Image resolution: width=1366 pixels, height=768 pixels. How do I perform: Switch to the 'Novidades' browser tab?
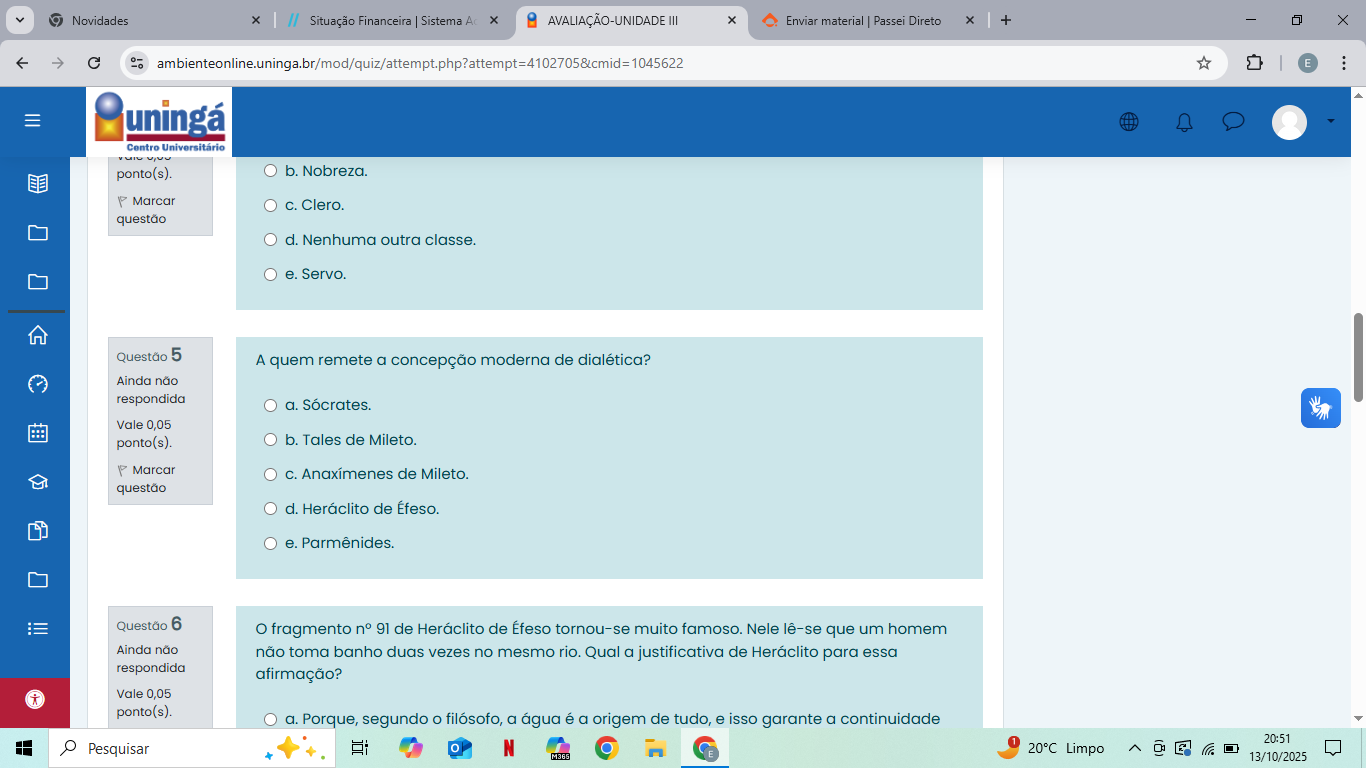[150, 20]
